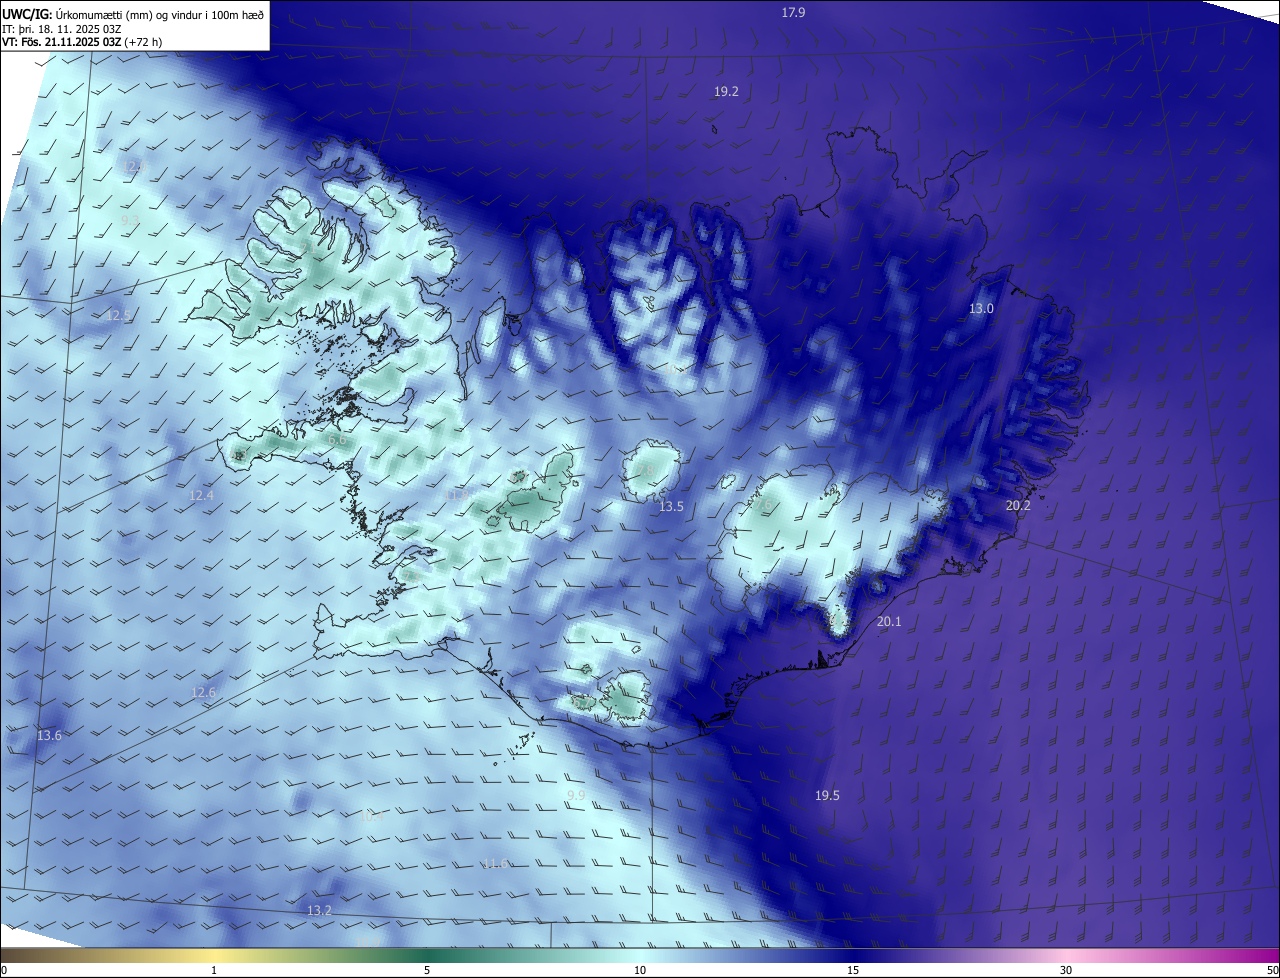Click the 13.6 value label
The height and width of the screenshot is (978, 1280).
coord(49,736)
